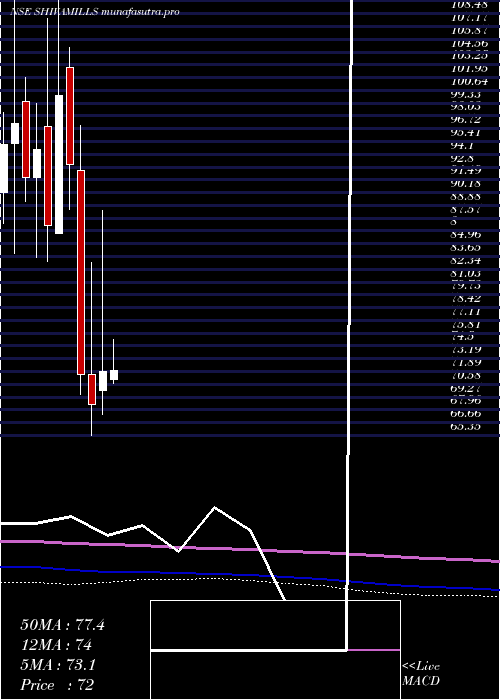The height and width of the screenshot is (700, 500).
Task: Click the 82.34 price axis label
Action: point(467,260)
